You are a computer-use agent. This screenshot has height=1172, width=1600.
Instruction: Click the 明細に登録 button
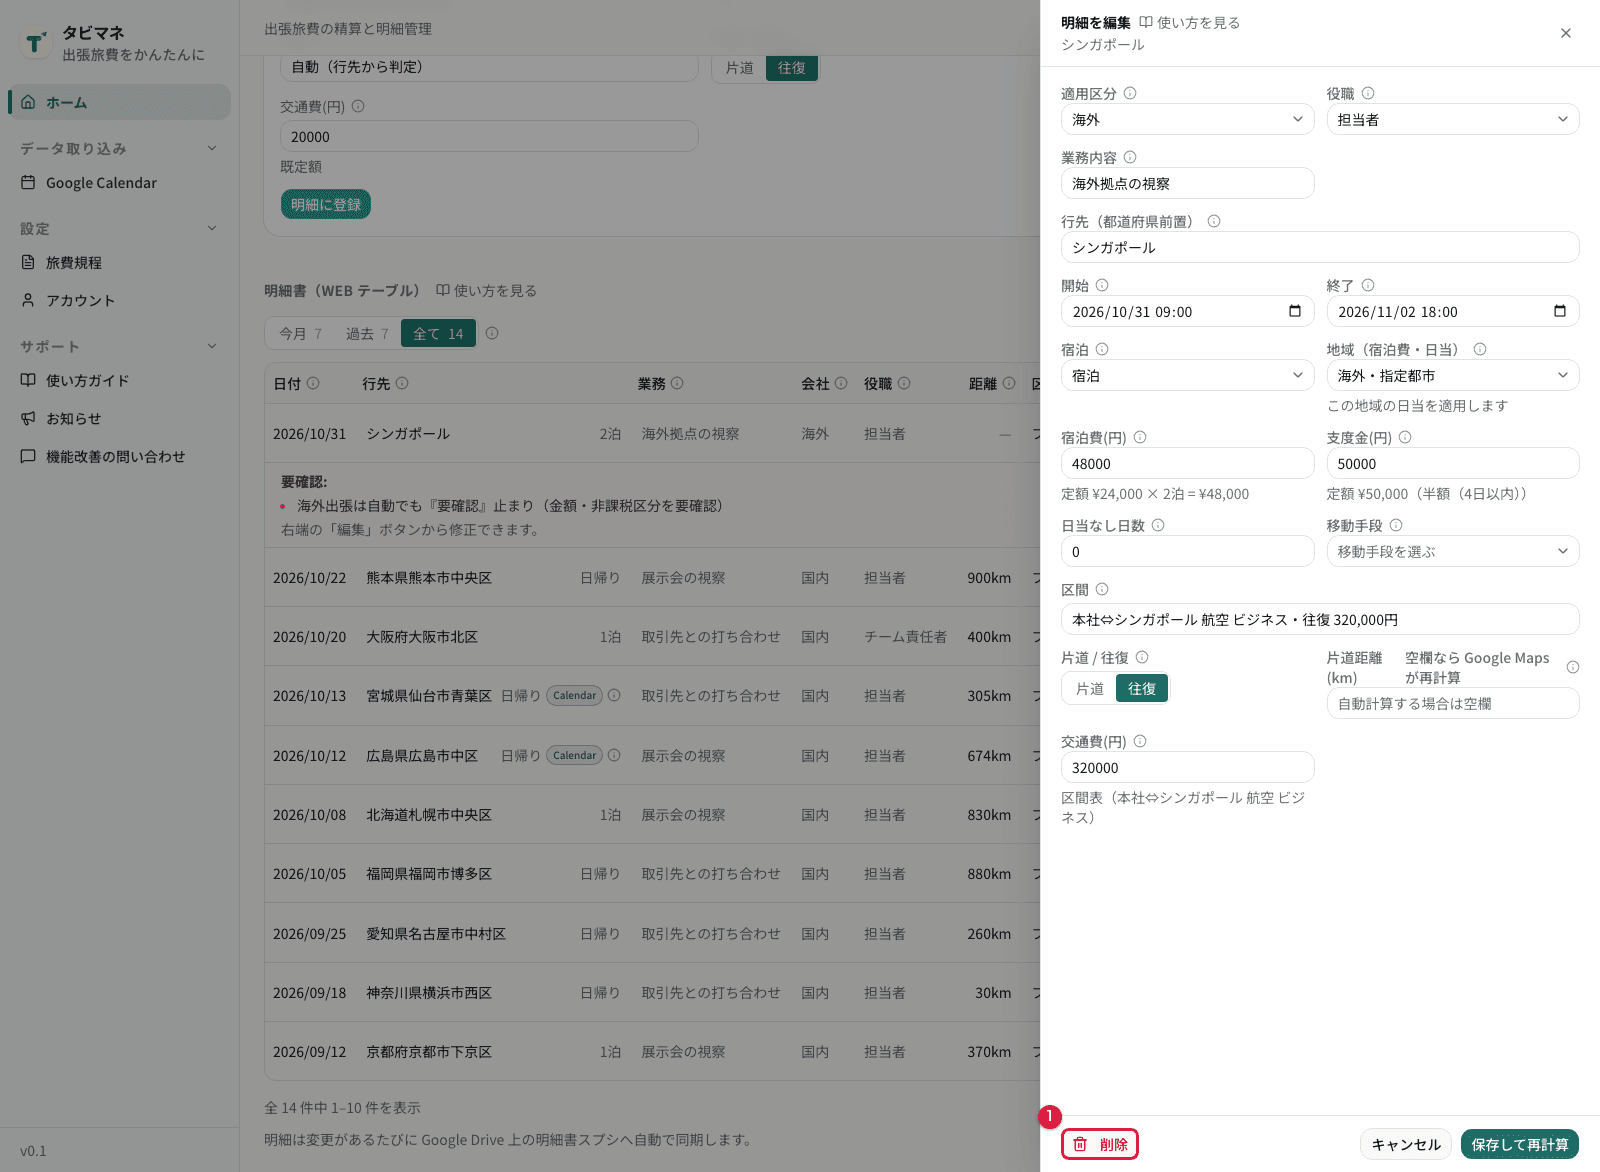326,204
